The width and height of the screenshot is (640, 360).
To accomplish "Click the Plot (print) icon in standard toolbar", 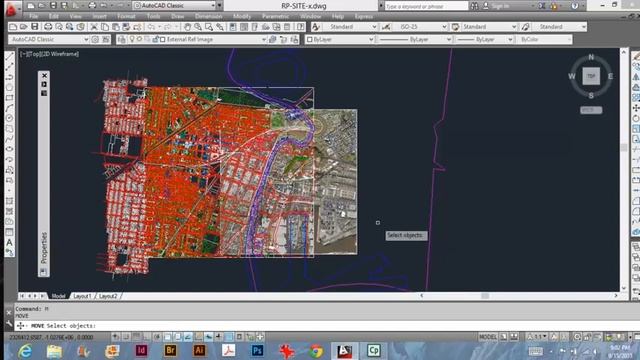I will [x=48, y=27].
